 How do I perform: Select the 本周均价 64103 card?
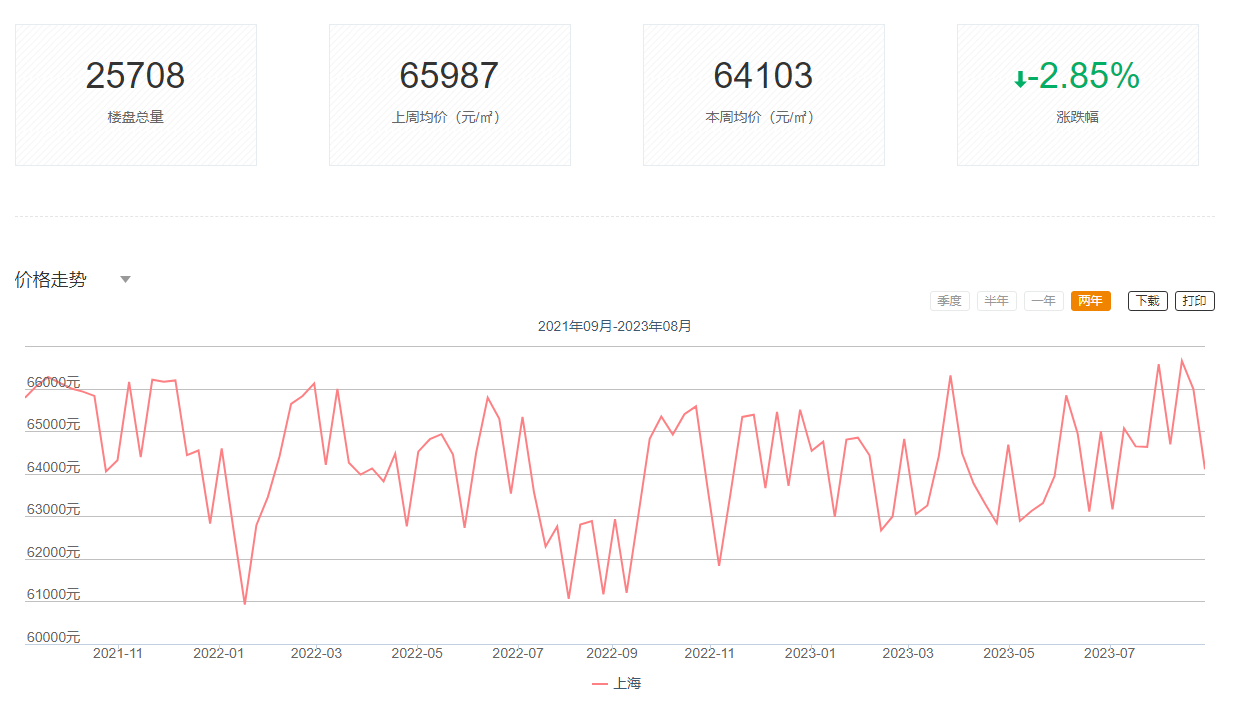point(763,95)
